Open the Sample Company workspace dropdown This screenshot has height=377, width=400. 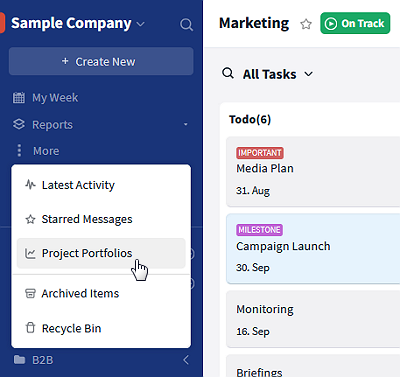[x=141, y=24]
